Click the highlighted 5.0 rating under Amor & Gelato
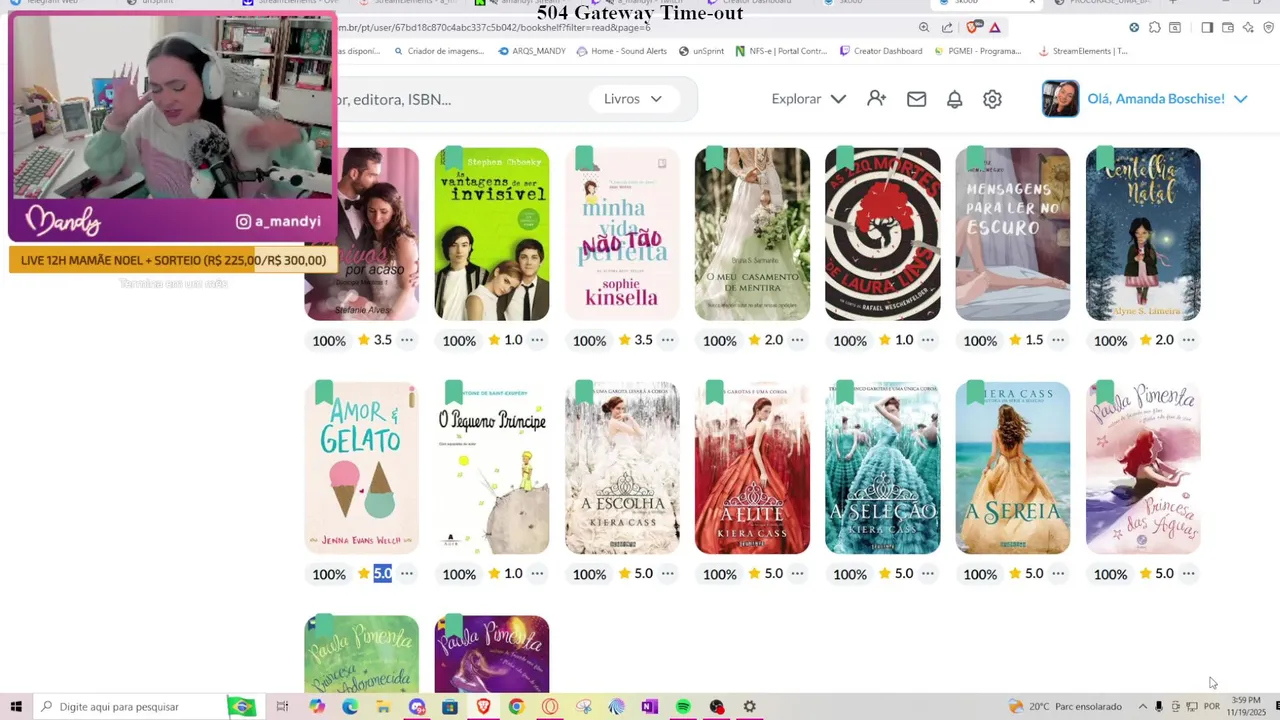Image resolution: width=1280 pixels, height=720 pixels. [383, 573]
